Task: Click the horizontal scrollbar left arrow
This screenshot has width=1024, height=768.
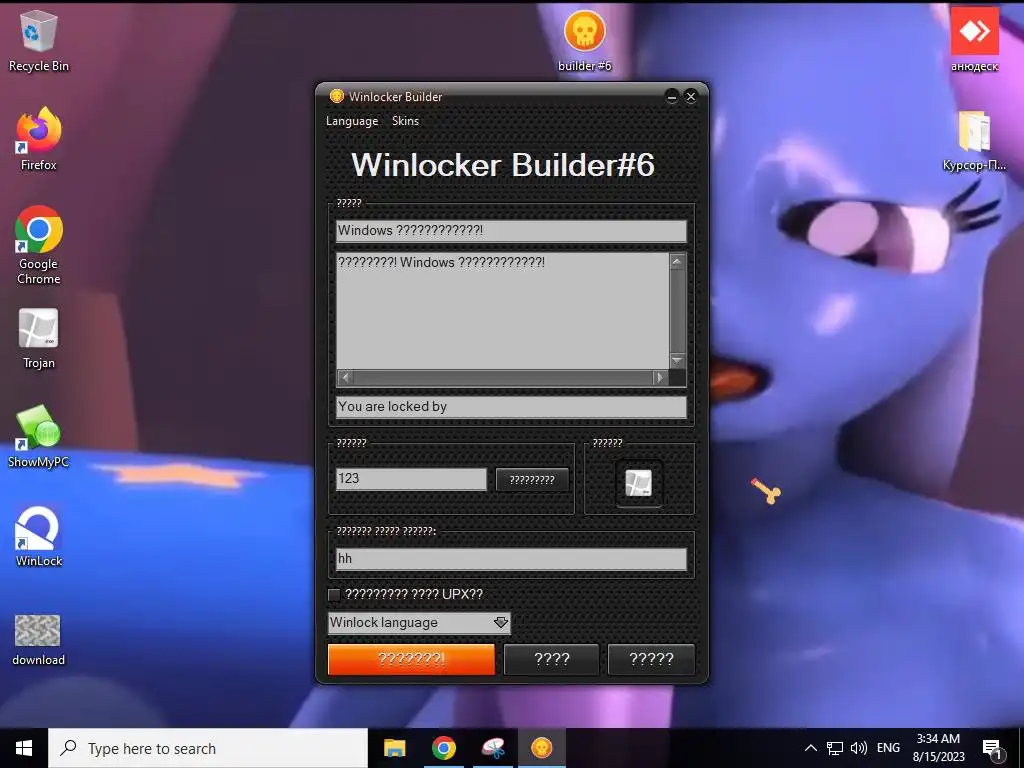Action: pyautogui.click(x=345, y=377)
